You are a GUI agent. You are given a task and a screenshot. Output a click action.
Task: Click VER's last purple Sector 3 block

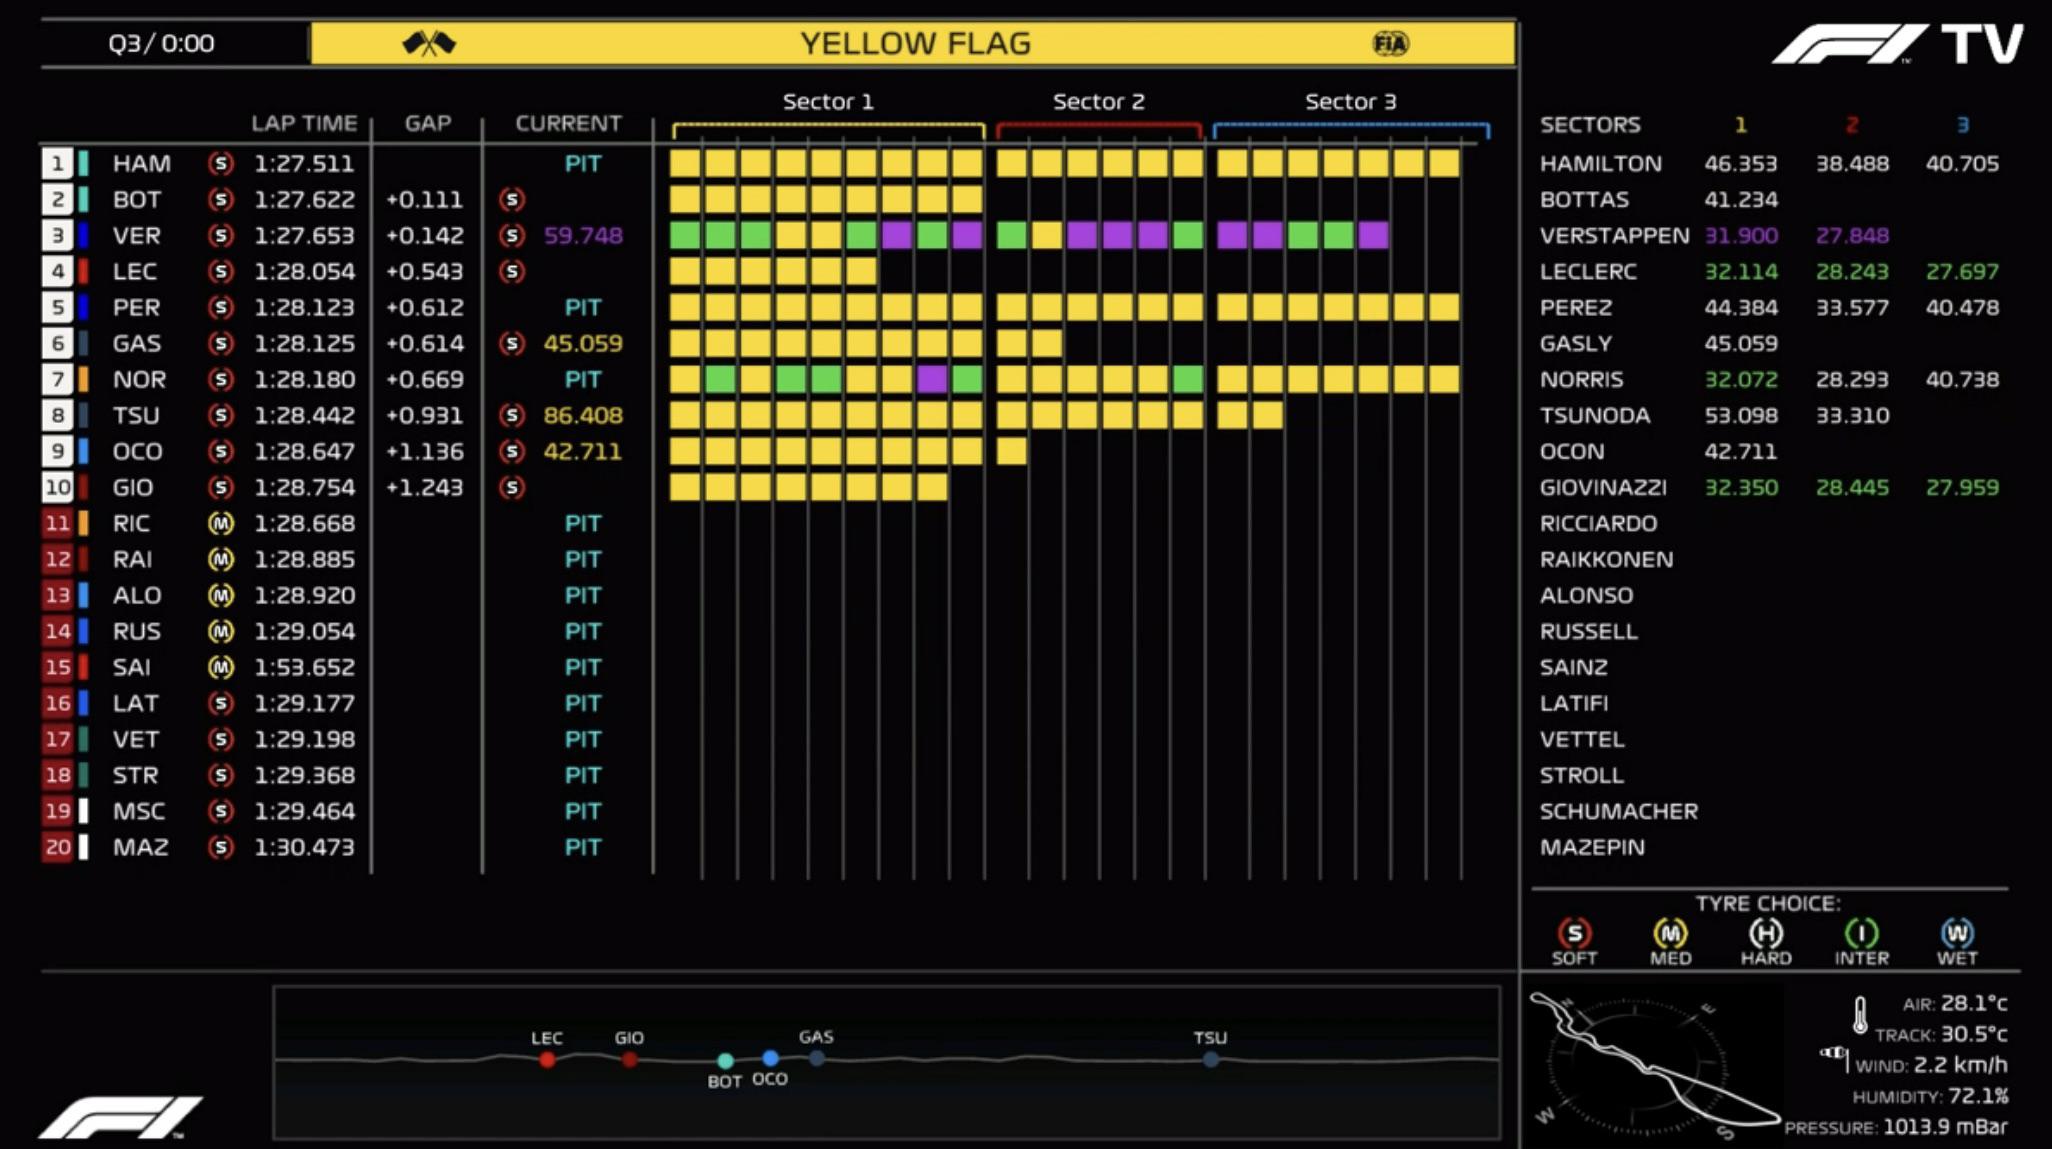[x=1374, y=235]
